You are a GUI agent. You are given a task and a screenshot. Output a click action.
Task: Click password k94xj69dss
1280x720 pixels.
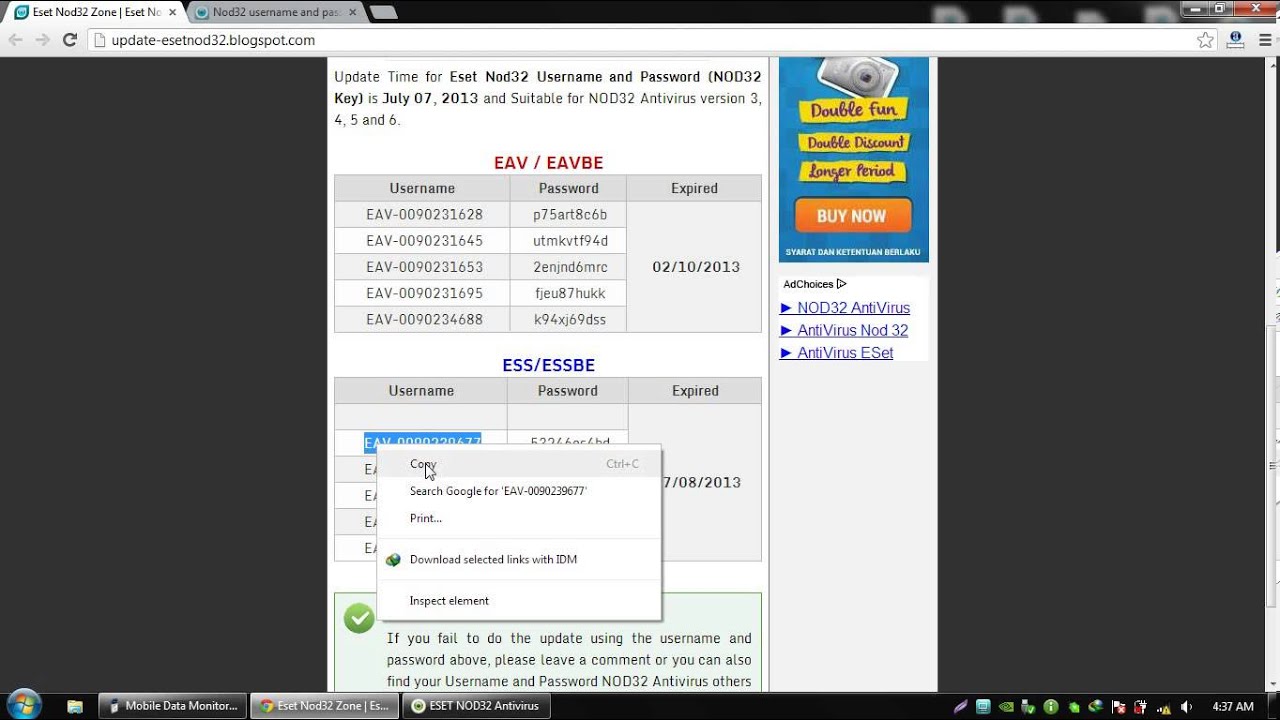tap(570, 320)
